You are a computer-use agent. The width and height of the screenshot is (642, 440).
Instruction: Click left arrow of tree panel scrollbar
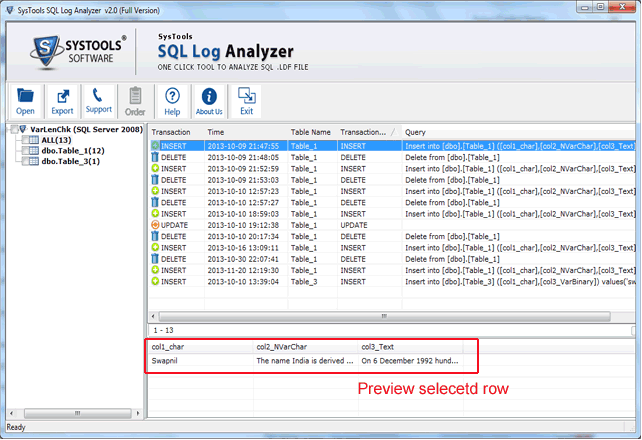click(x=11, y=413)
